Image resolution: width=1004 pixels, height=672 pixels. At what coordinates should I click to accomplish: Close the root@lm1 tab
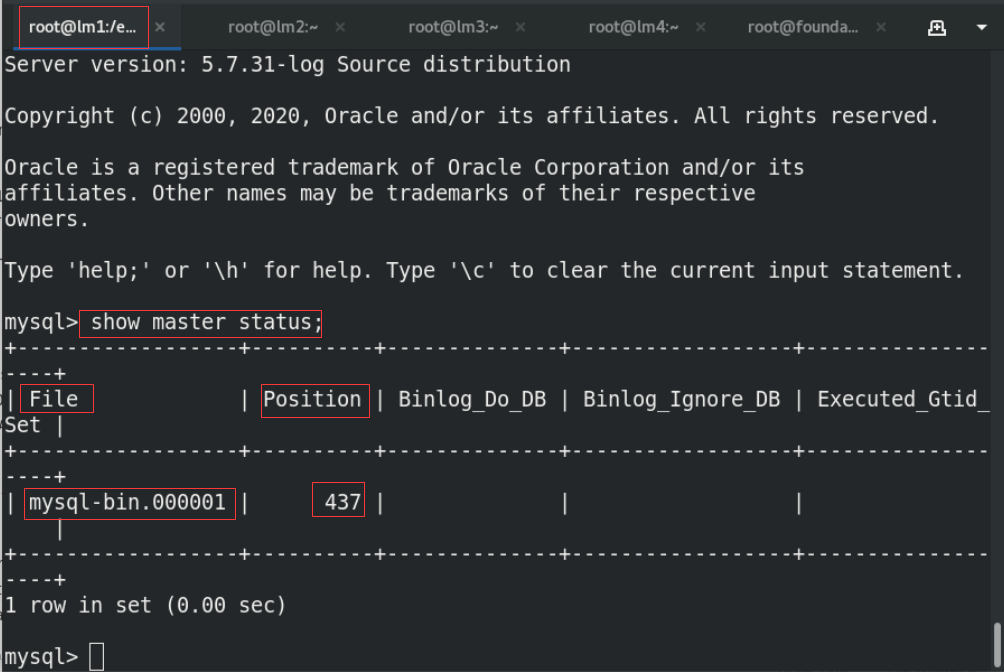(160, 27)
